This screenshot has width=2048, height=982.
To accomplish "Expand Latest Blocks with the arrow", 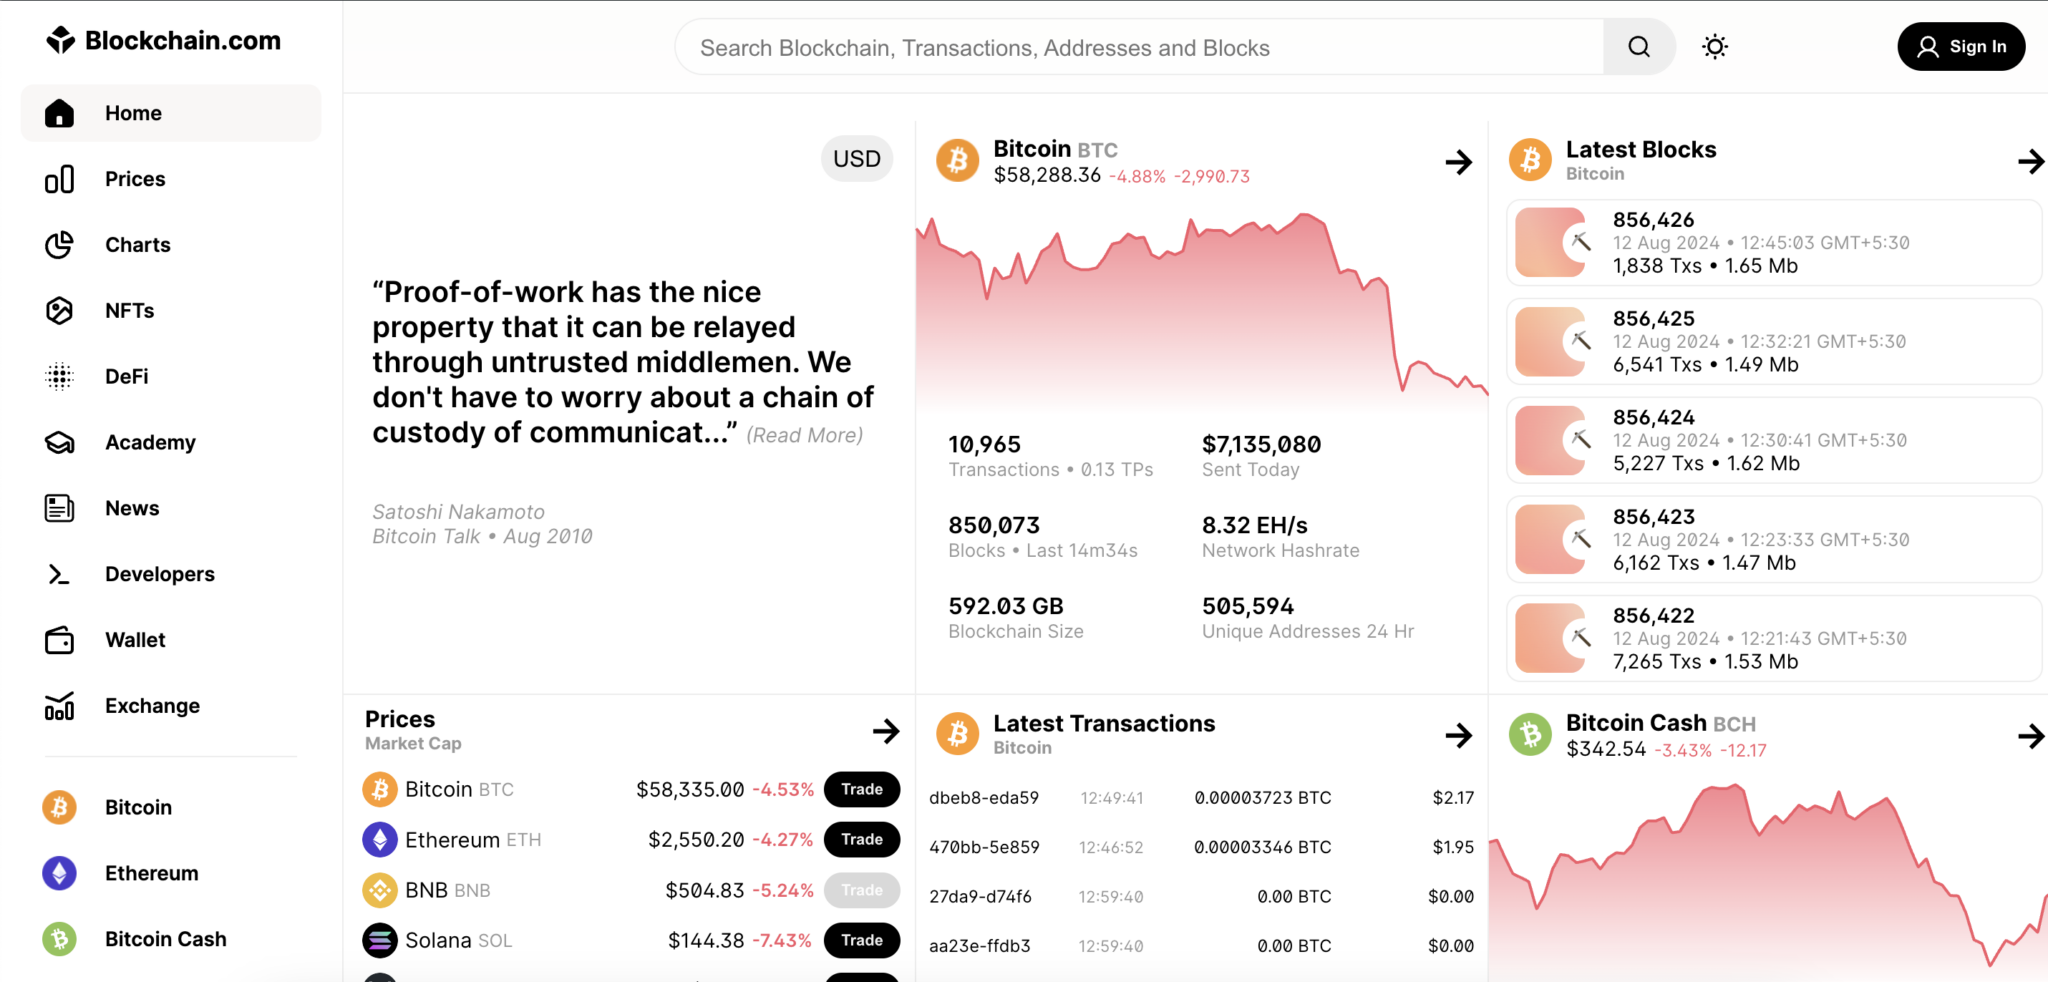I will pyautogui.click(x=2032, y=160).
